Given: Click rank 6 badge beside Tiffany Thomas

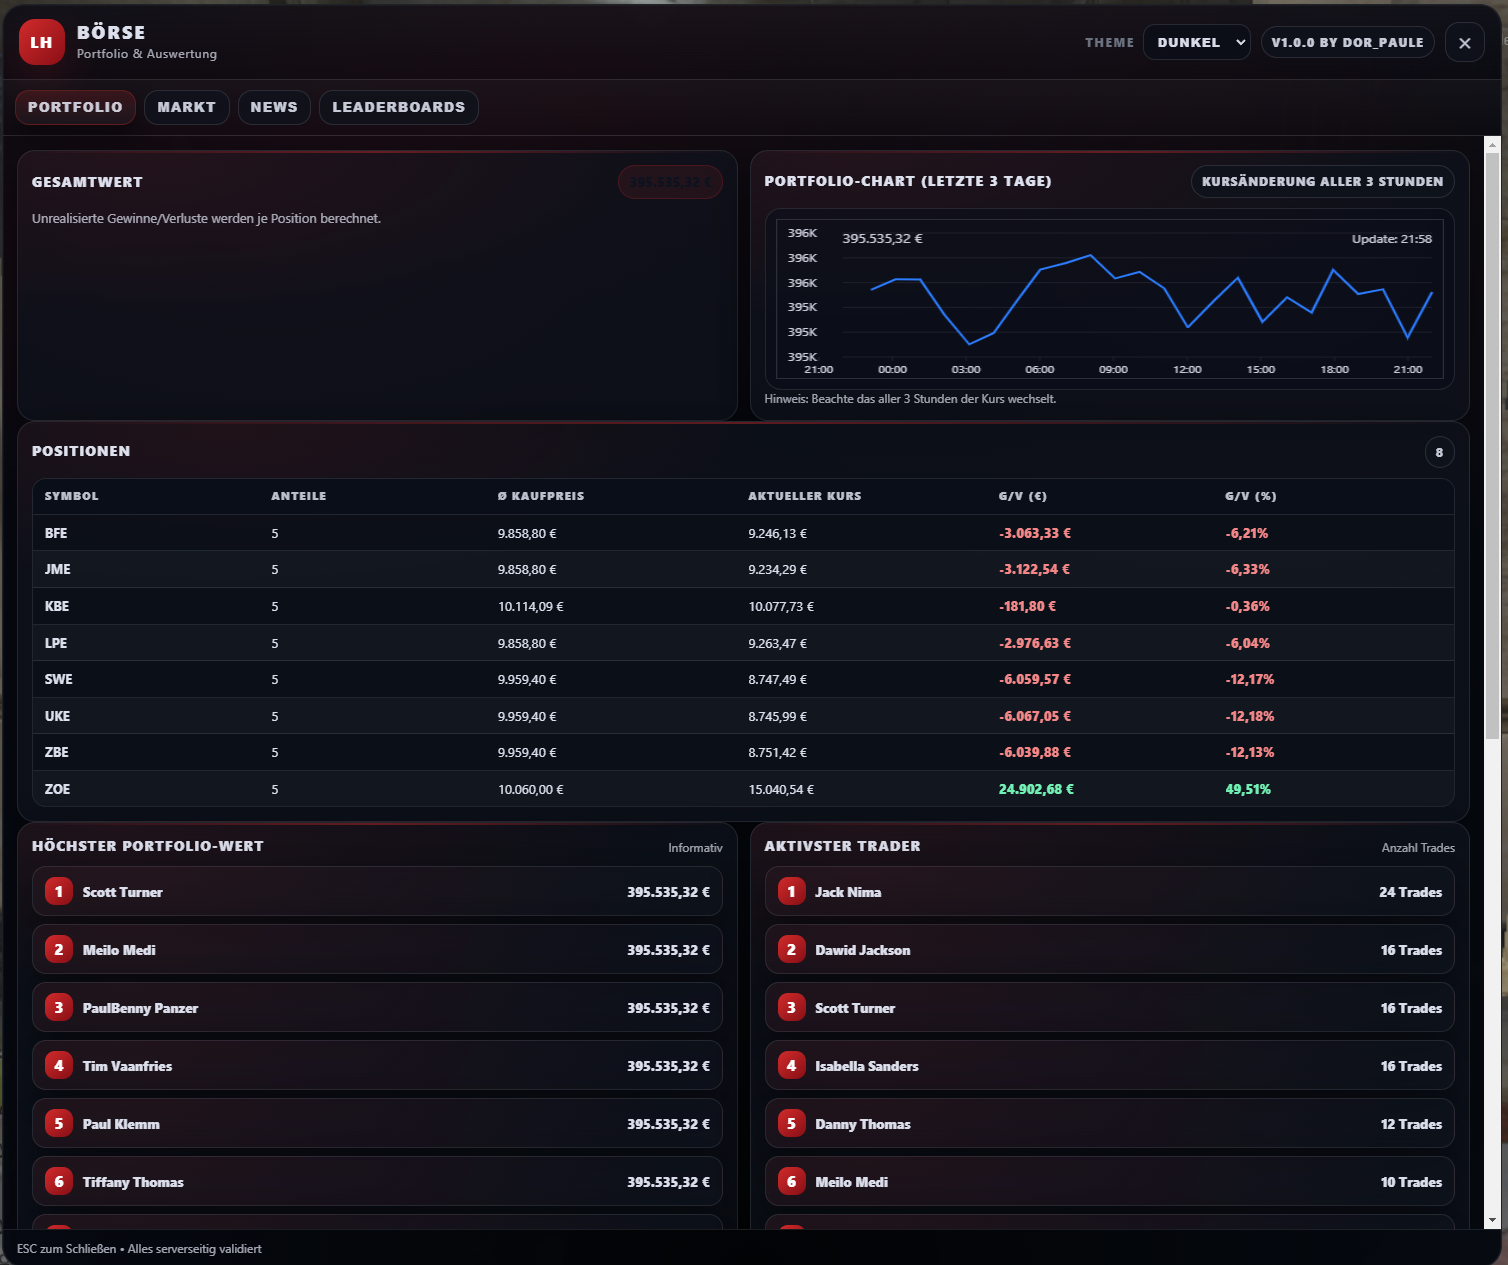Looking at the screenshot, I should [x=59, y=1181].
